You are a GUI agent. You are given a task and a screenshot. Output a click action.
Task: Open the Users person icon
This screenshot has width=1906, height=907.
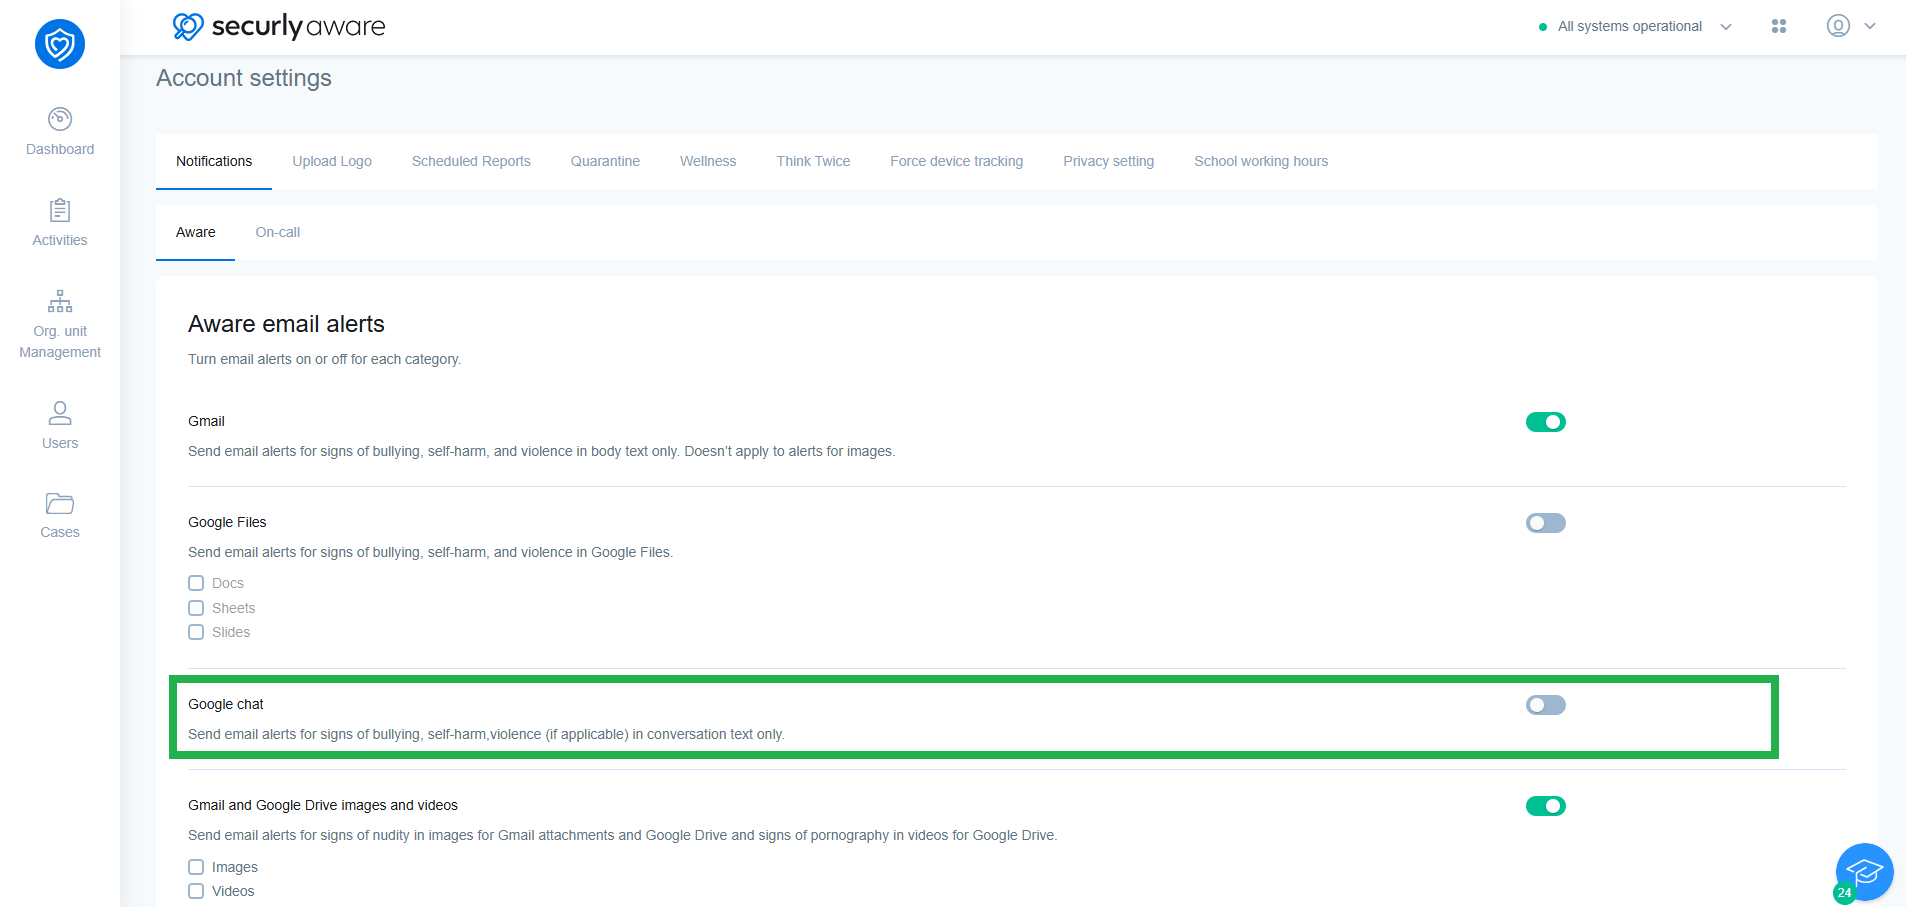pyautogui.click(x=60, y=412)
